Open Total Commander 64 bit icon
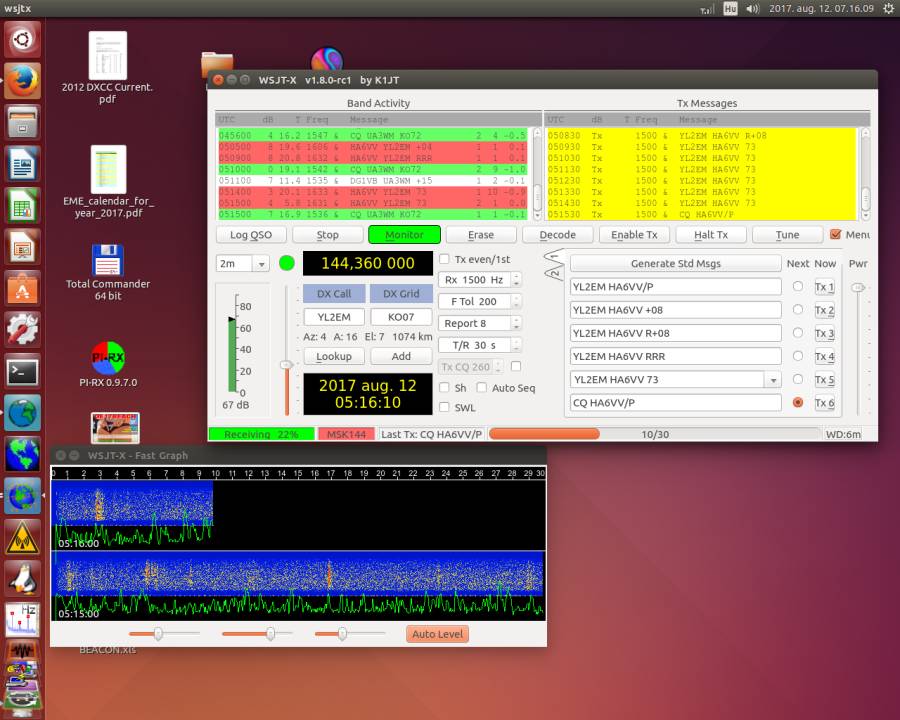Screen dimensions: 900x720 [108, 260]
